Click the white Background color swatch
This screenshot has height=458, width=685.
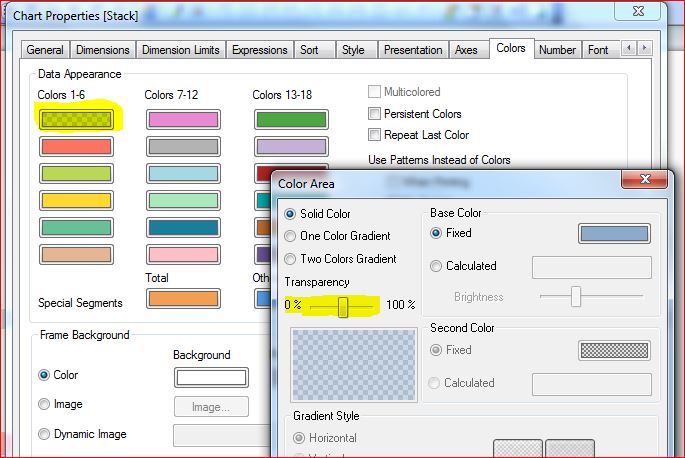pyautogui.click(x=211, y=378)
